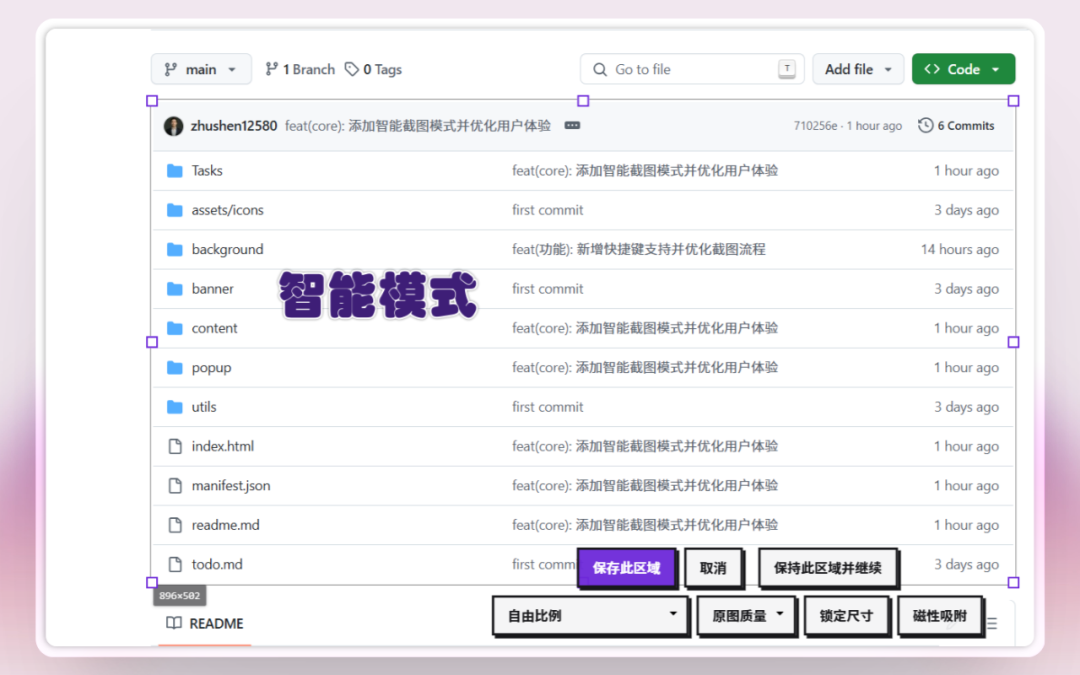Open commit hash 710256e link
1080x675 pixels.
pyautogui.click(x=816, y=126)
